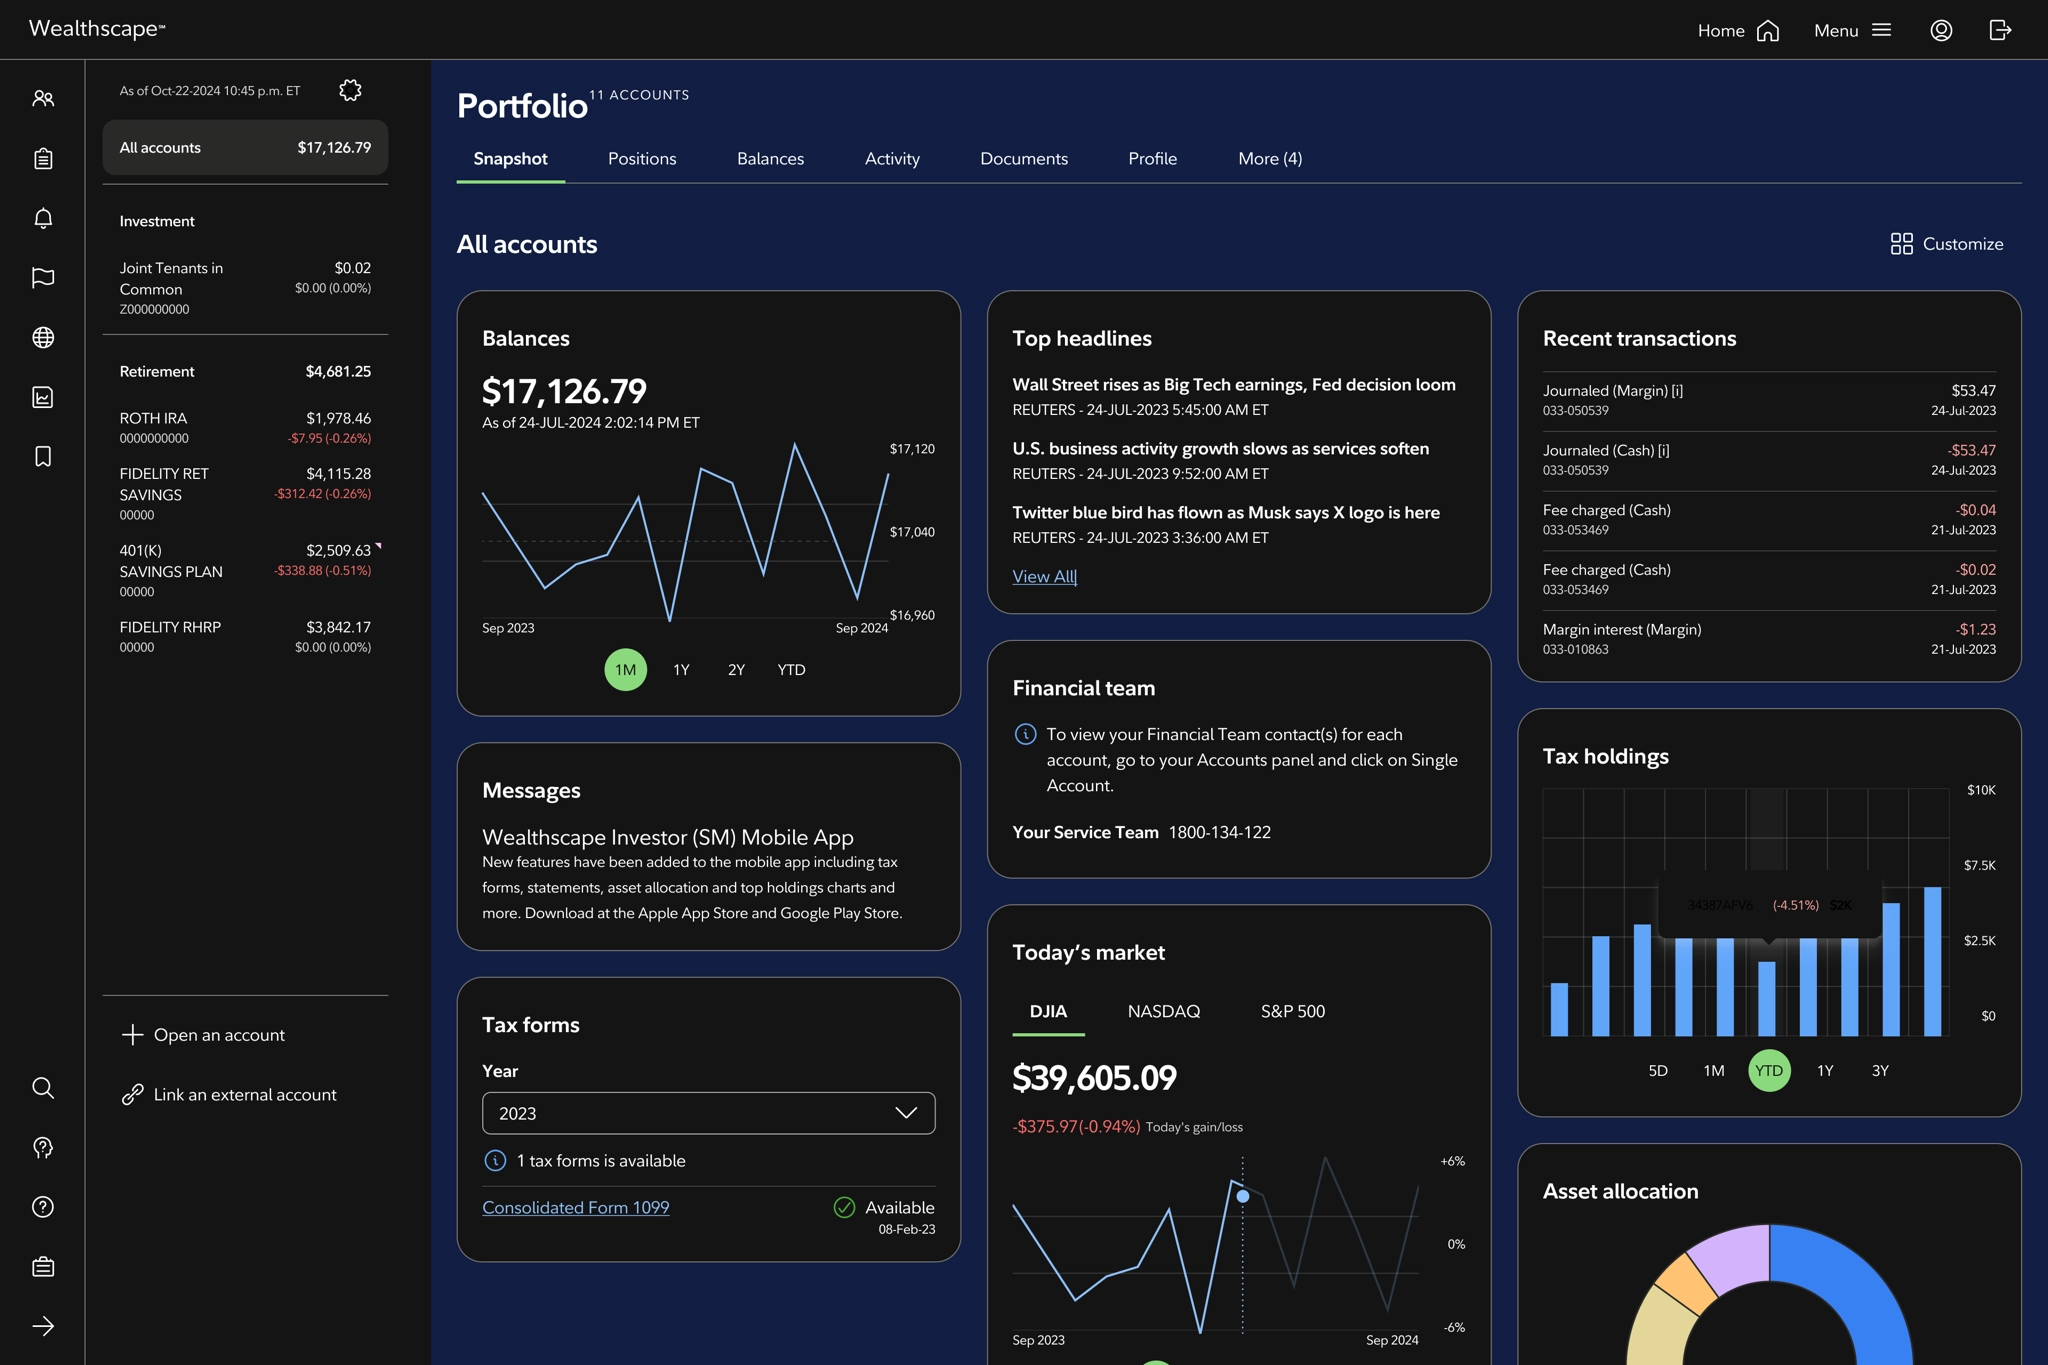The image size is (2048, 1365).
Task: Select 3Y range on Tax holdings
Action: [x=1880, y=1071]
